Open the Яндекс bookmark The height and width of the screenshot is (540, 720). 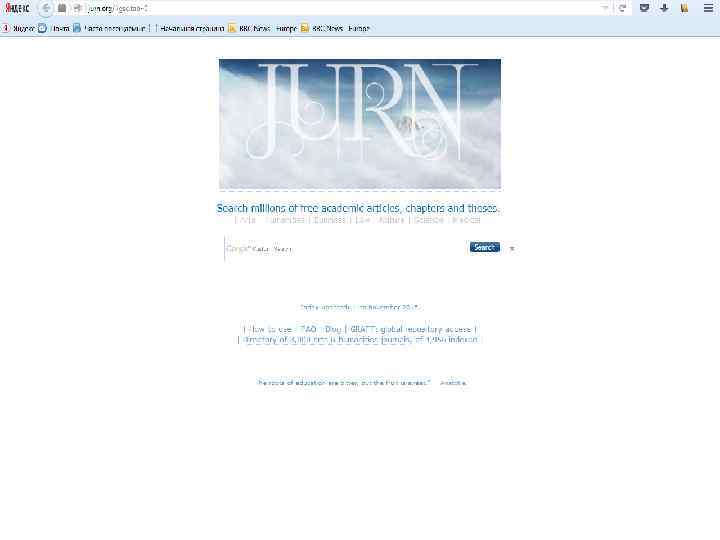18,28
